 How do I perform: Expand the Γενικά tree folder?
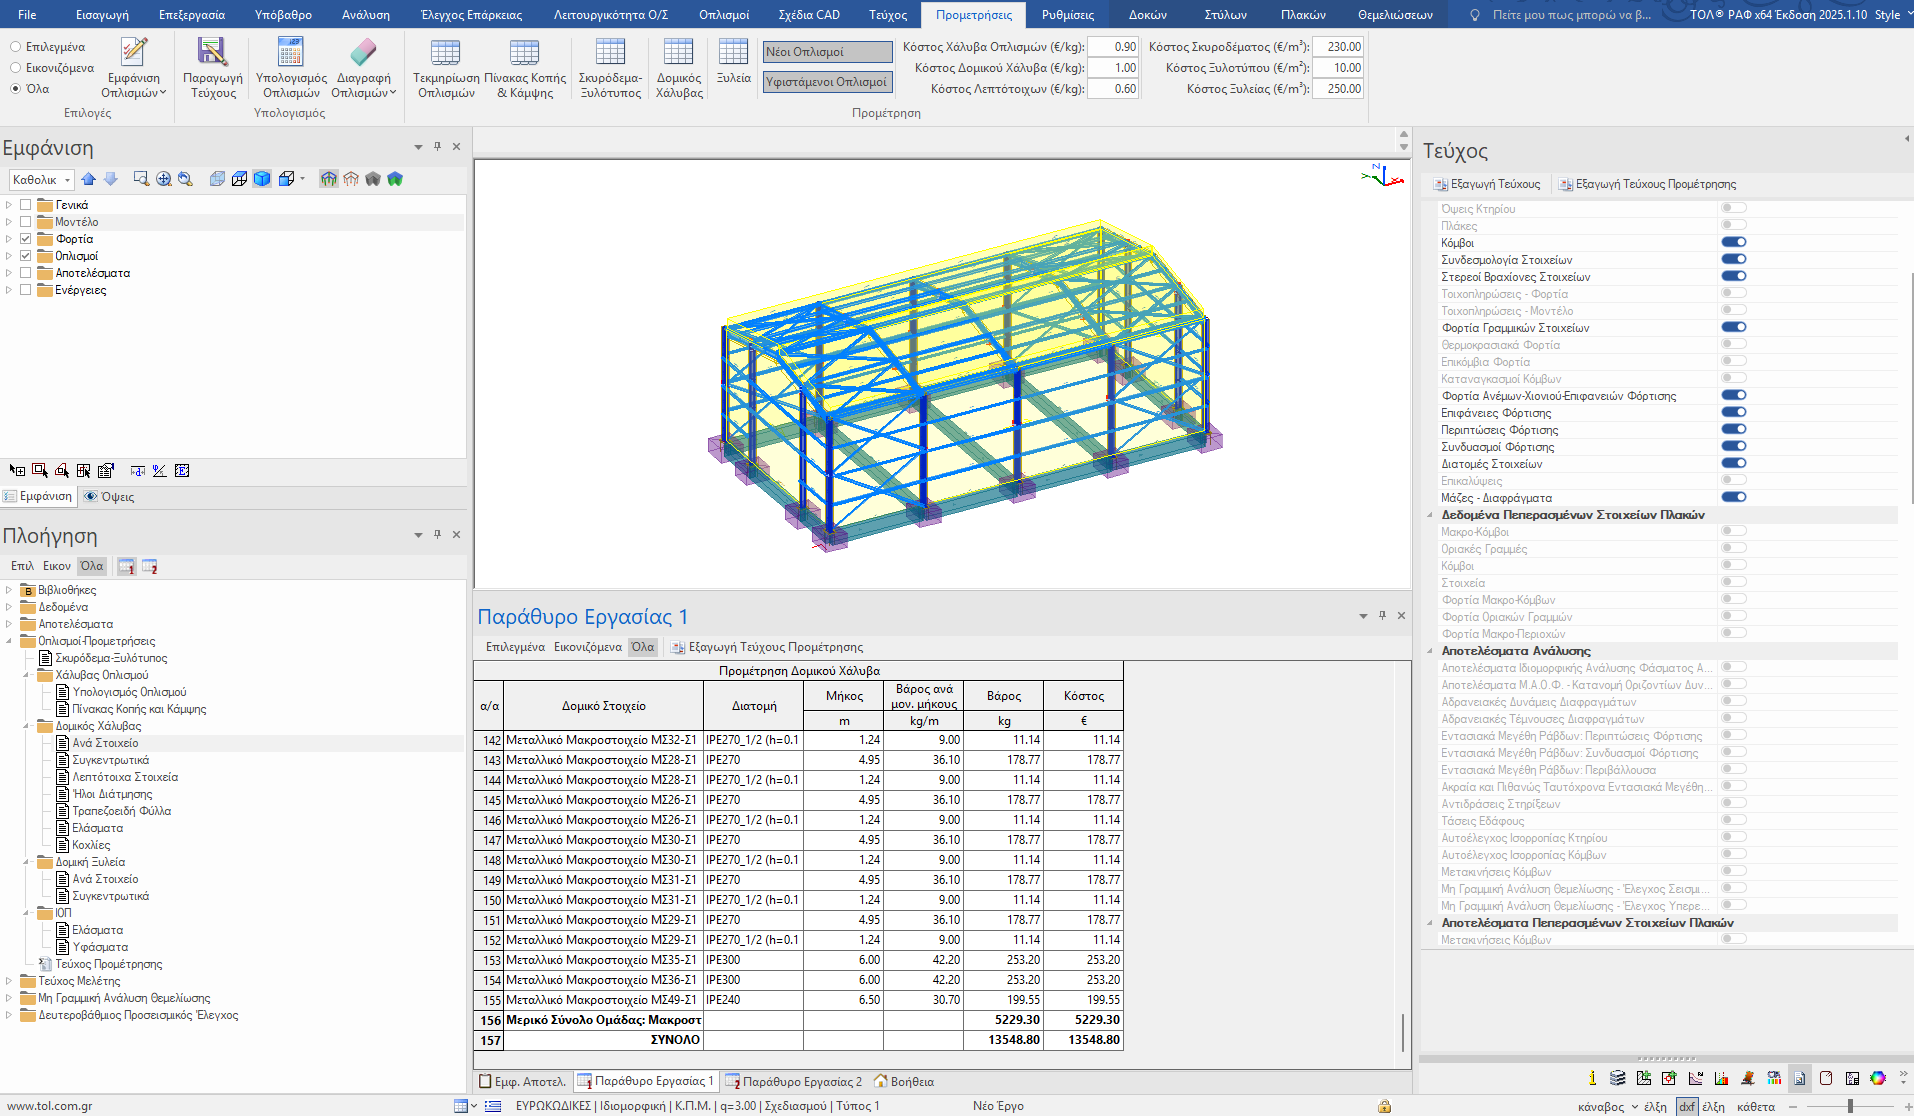pos(9,205)
